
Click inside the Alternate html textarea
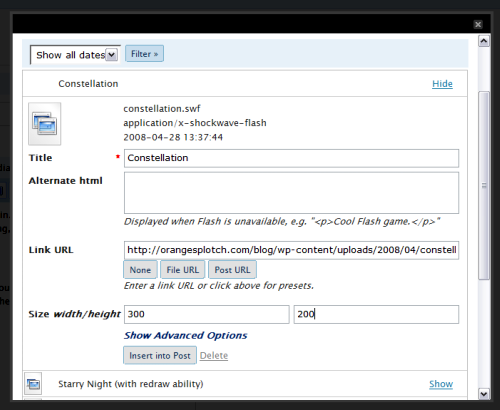coord(291,193)
